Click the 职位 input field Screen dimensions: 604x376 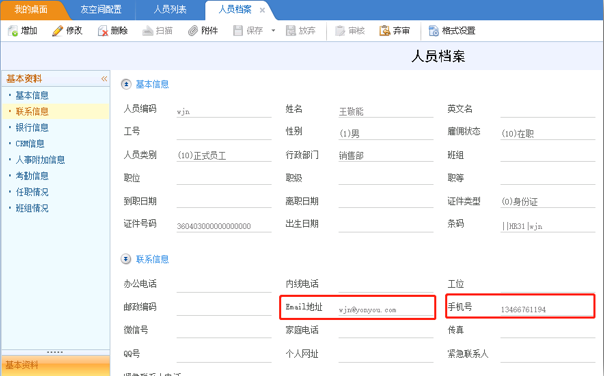point(224,178)
